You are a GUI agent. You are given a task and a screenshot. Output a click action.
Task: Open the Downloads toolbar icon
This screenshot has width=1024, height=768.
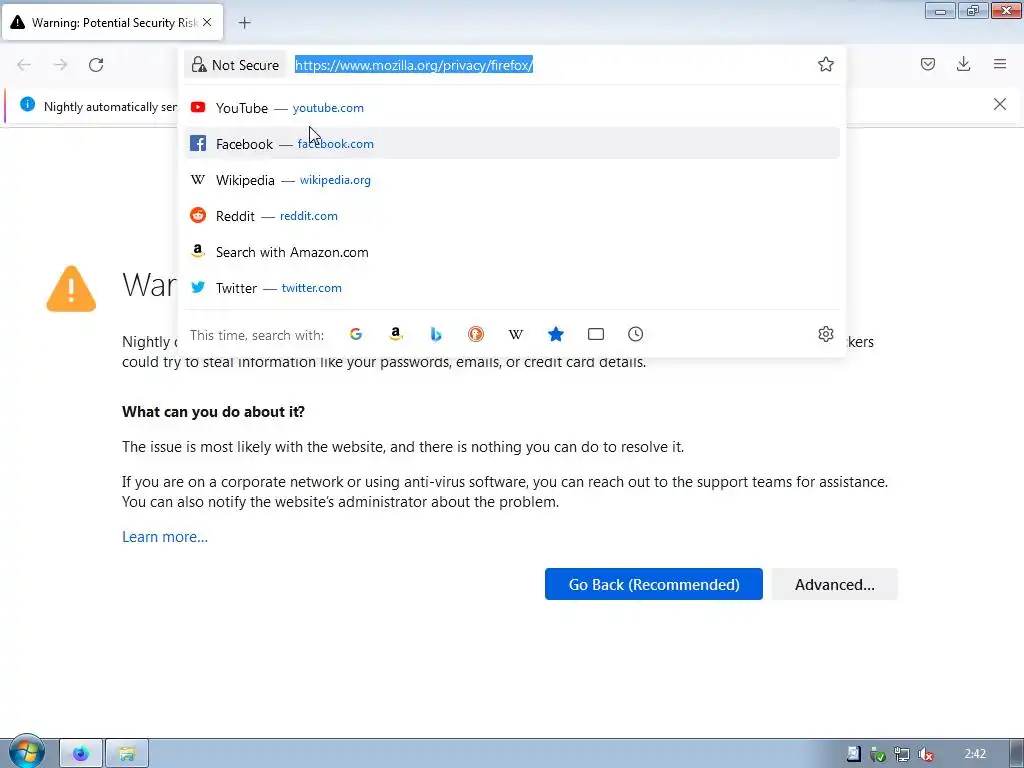coord(963,64)
